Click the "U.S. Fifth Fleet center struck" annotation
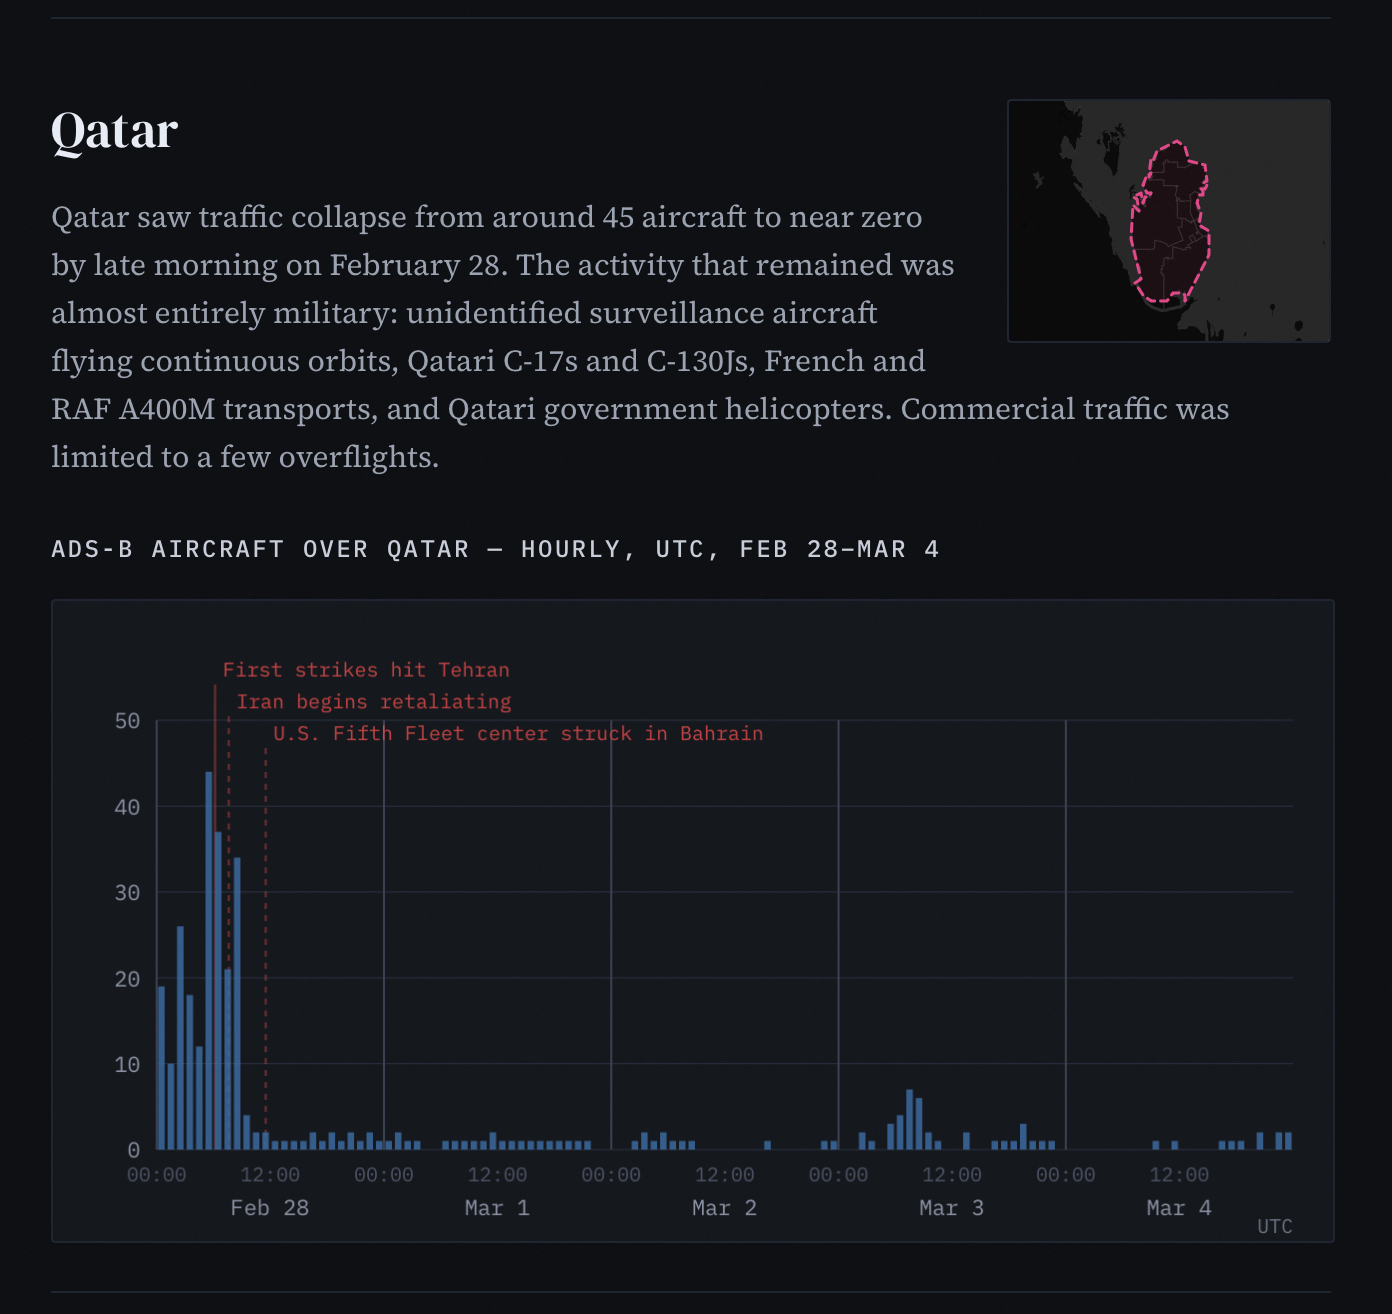The height and width of the screenshot is (1314, 1392). pyautogui.click(x=518, y=734)
